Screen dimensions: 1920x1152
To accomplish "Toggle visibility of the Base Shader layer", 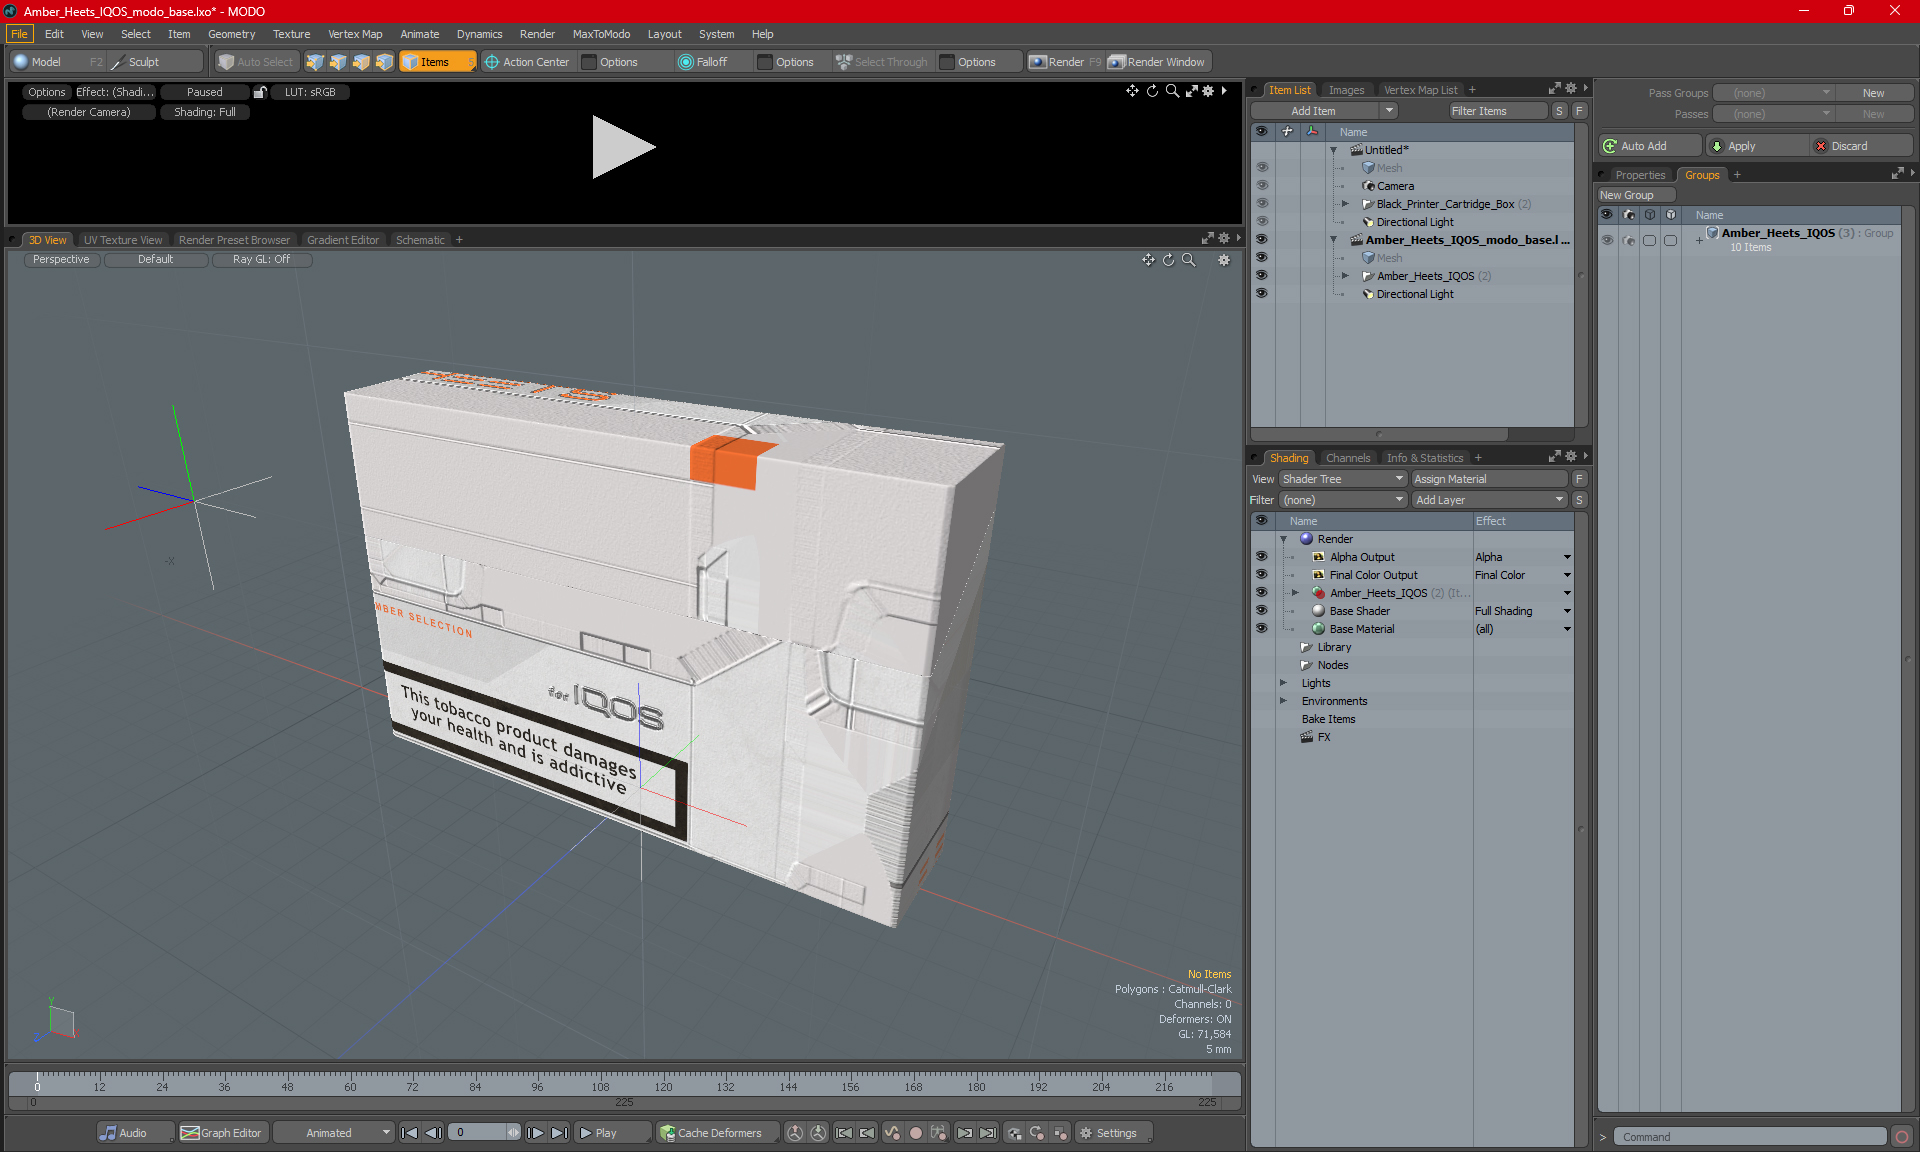I will 1261,611.
